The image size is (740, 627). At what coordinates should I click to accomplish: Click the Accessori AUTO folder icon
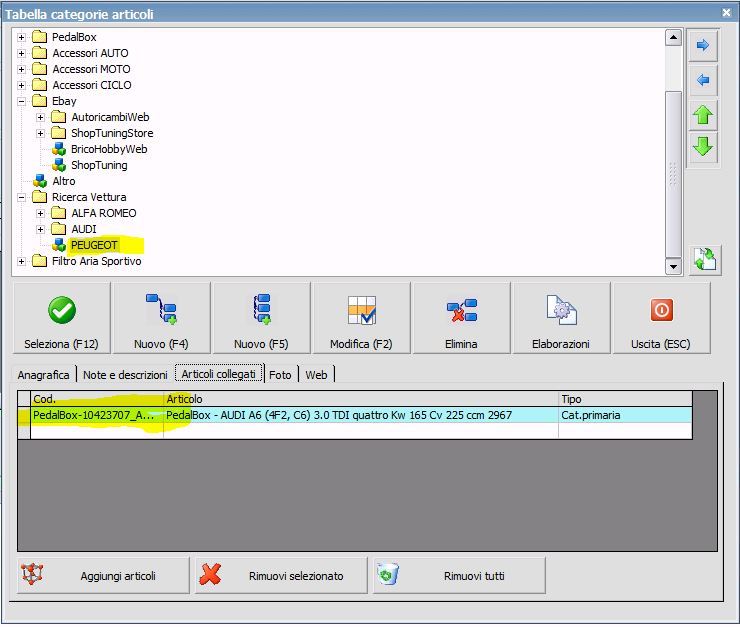click(x=40, y=53)
